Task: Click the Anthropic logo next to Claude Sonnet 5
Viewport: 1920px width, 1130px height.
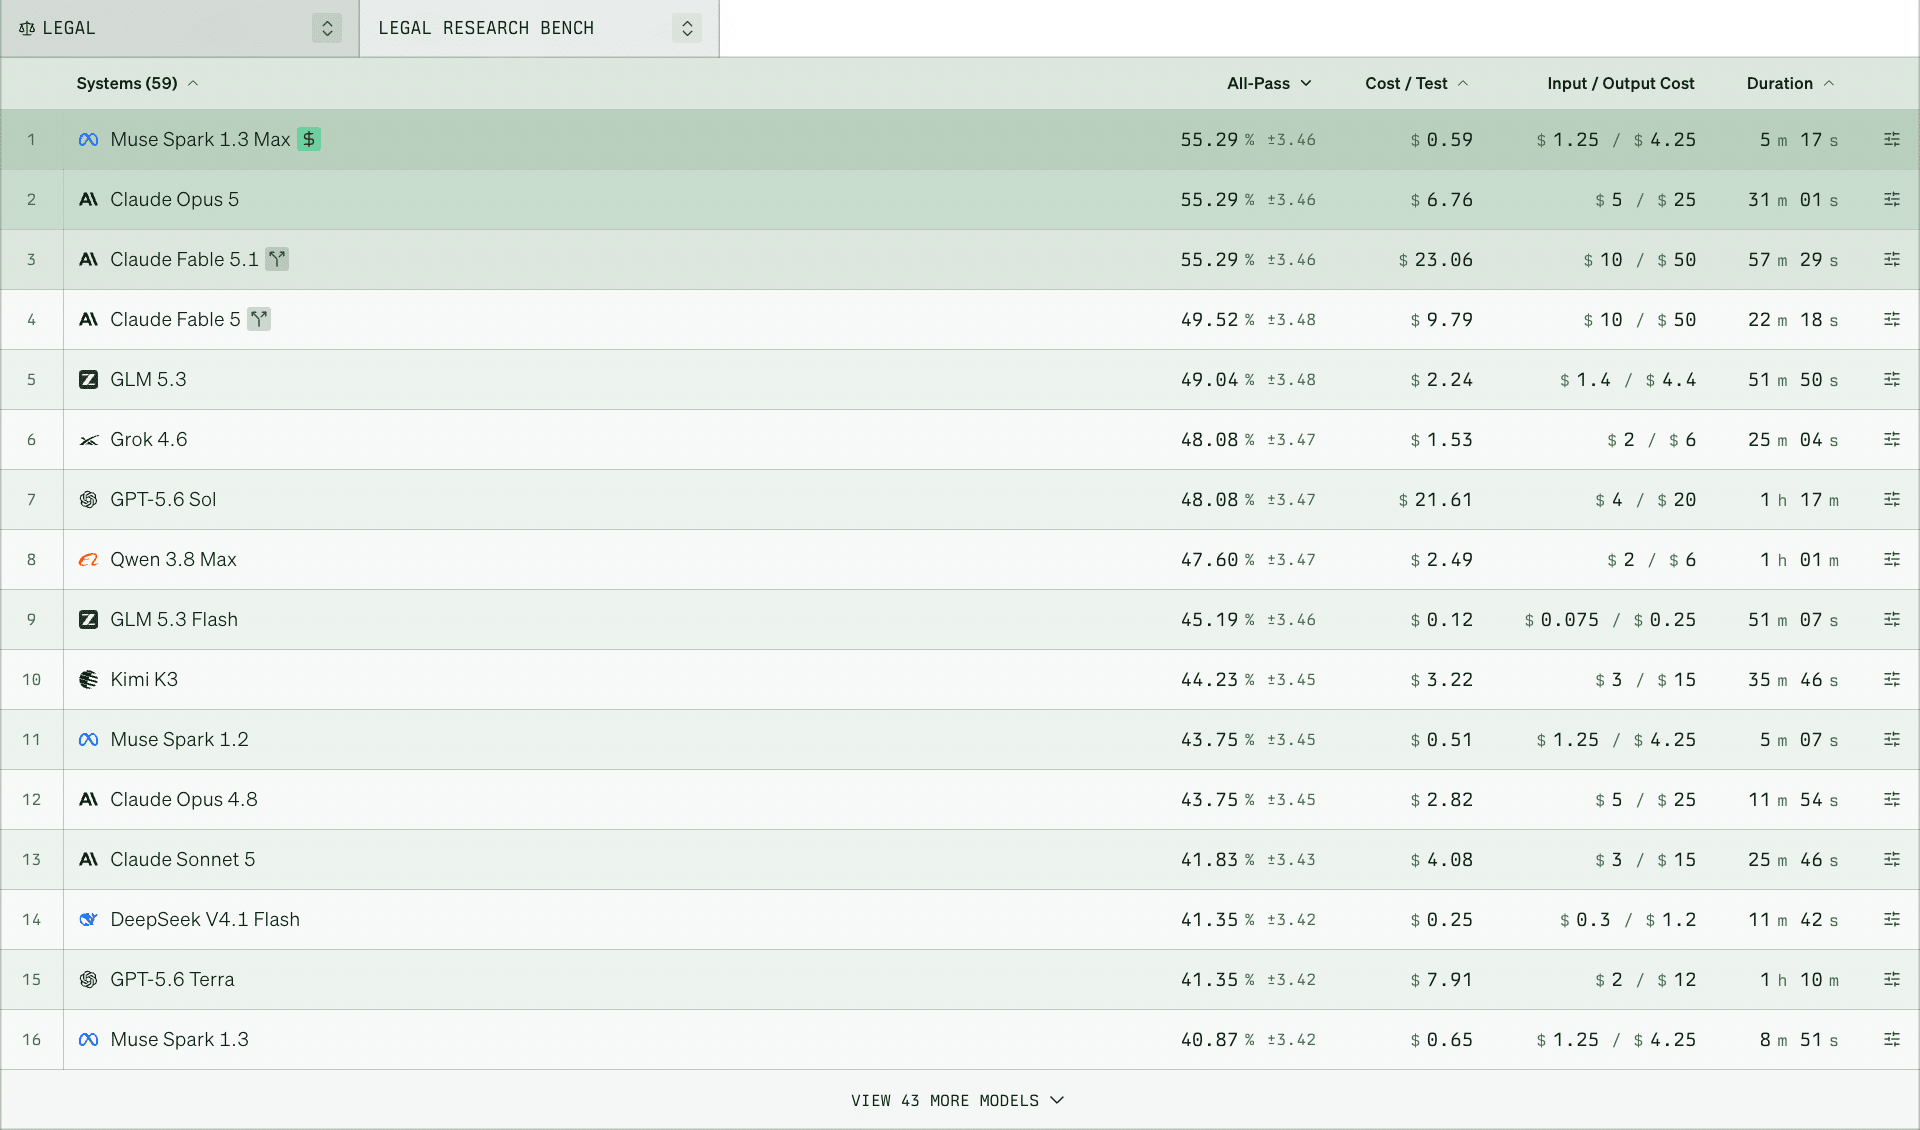Action: 88,860
